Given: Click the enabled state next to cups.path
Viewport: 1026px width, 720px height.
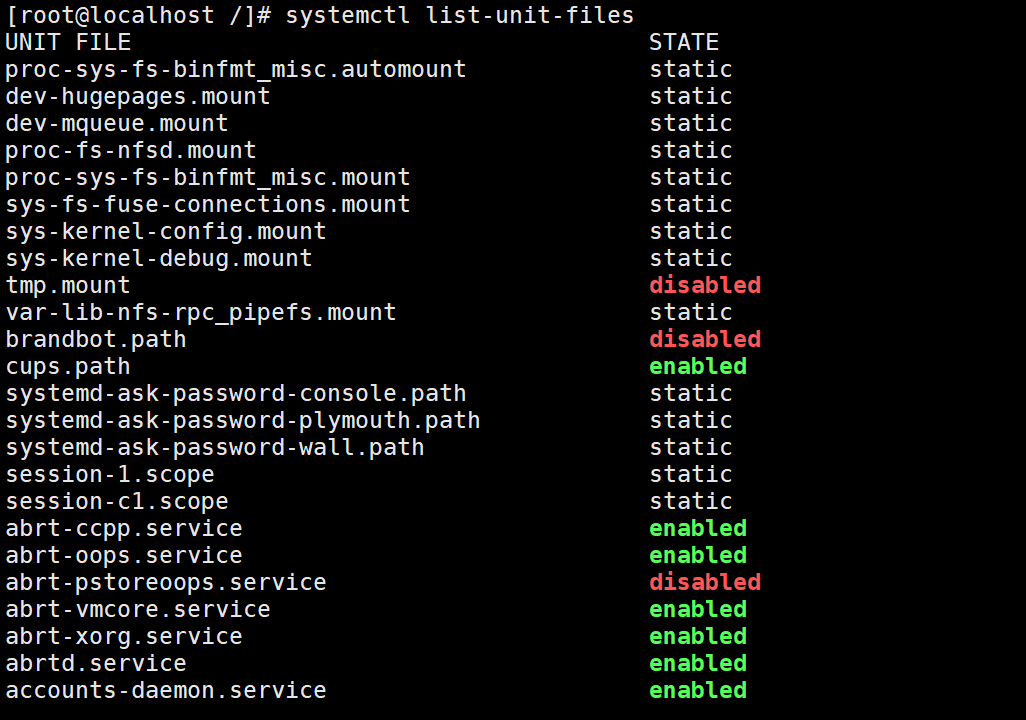Looking at the screenshot, I should coord(698,366).
